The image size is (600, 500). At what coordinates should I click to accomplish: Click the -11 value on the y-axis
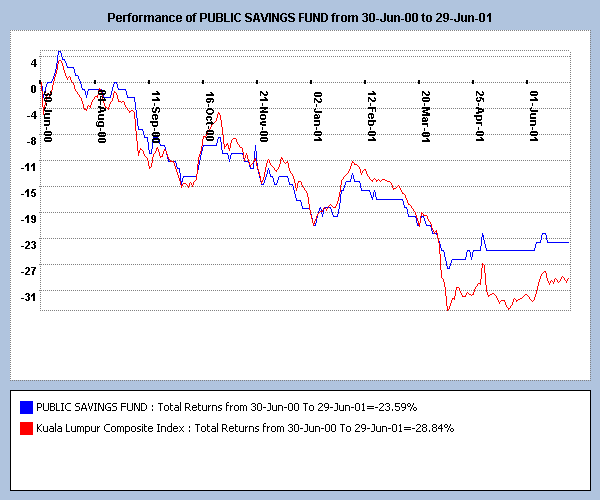(x=29, y=167)
